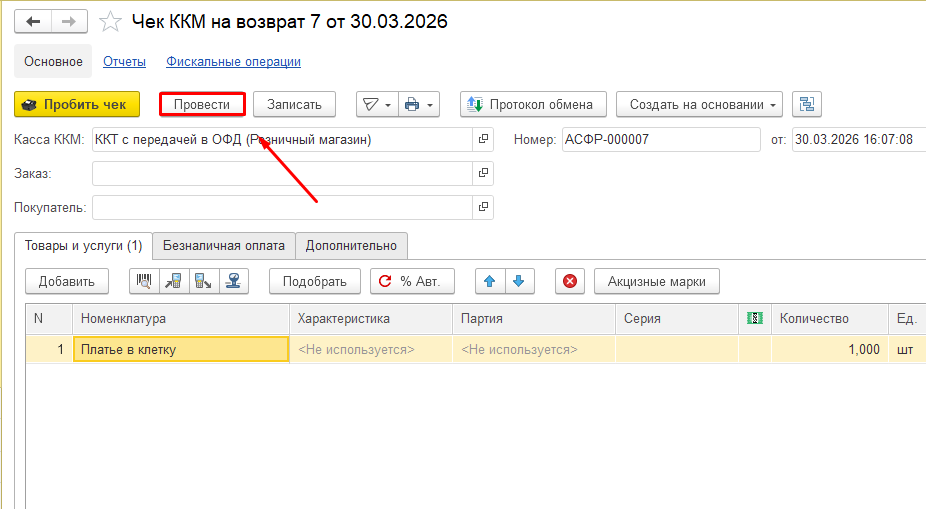This screenshot has height=509, width=926.
Task: Click the Провести button
Action: click(x=202, y=105)
